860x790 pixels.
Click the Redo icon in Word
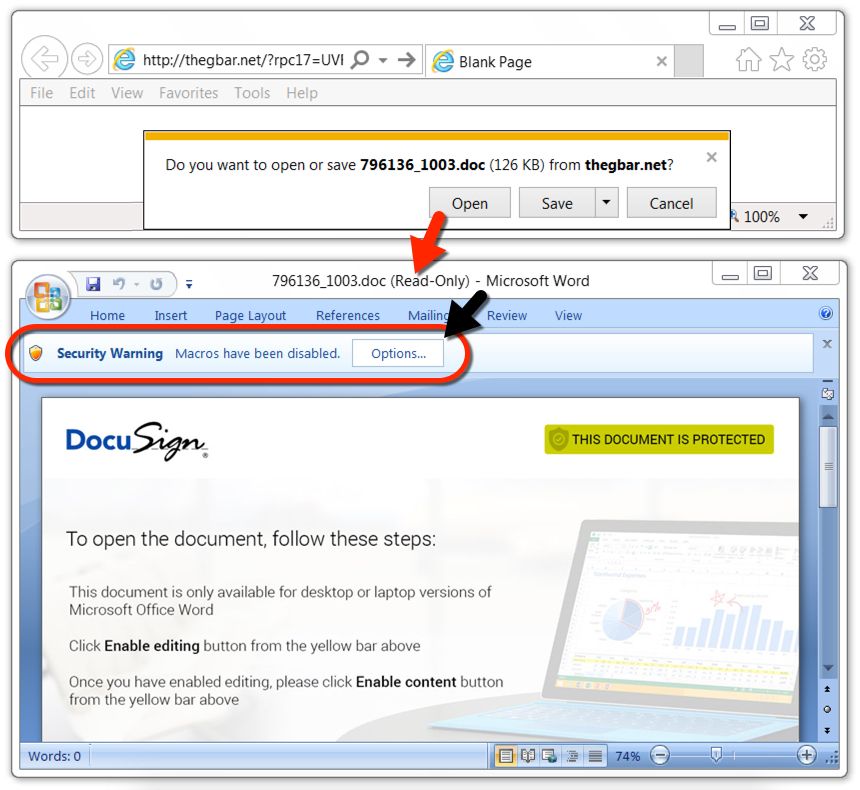coord(156,284)
